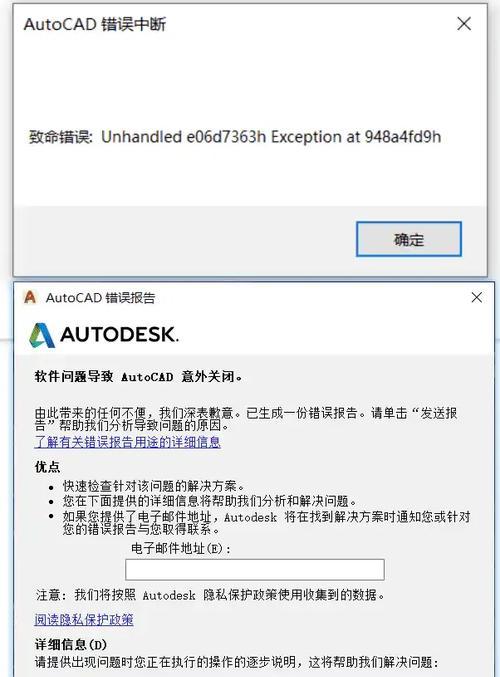Click the 如果您提供了电子邮件地址 bullet text
The image size is (500, 677).
[x=267, y=522]
